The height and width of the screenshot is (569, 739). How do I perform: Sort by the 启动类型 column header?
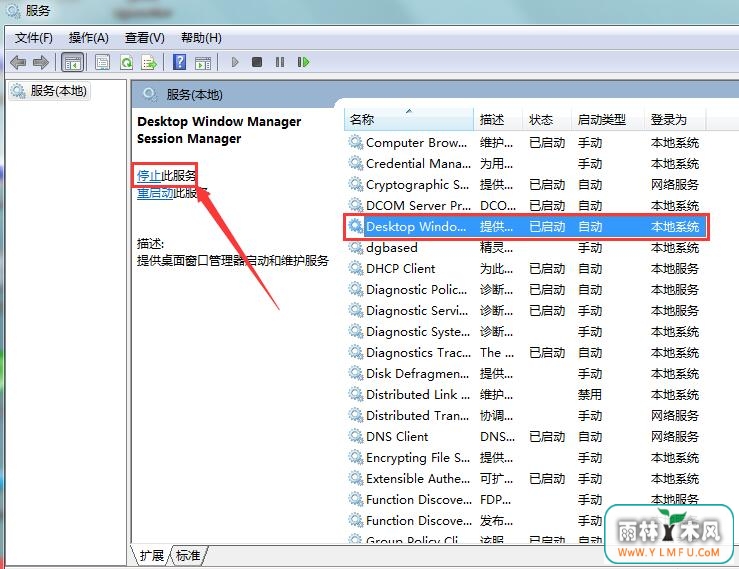coord(608,120)
